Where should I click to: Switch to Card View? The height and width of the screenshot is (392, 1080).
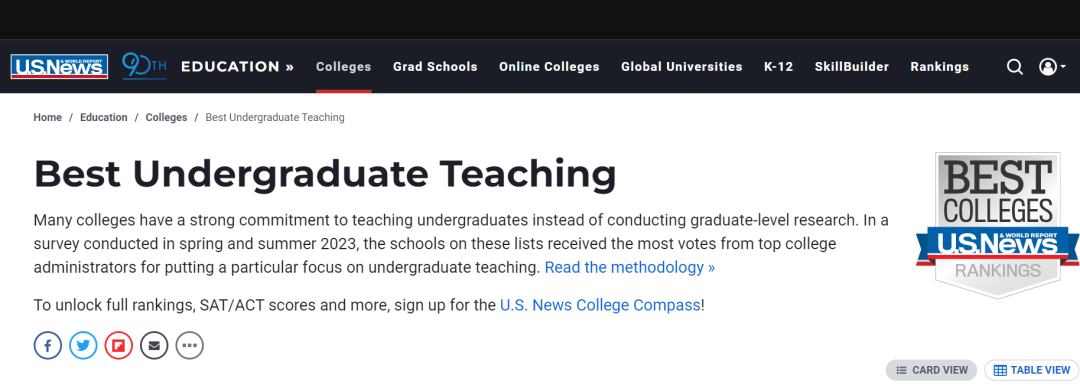pyautogui.click(x=931, y=370)
